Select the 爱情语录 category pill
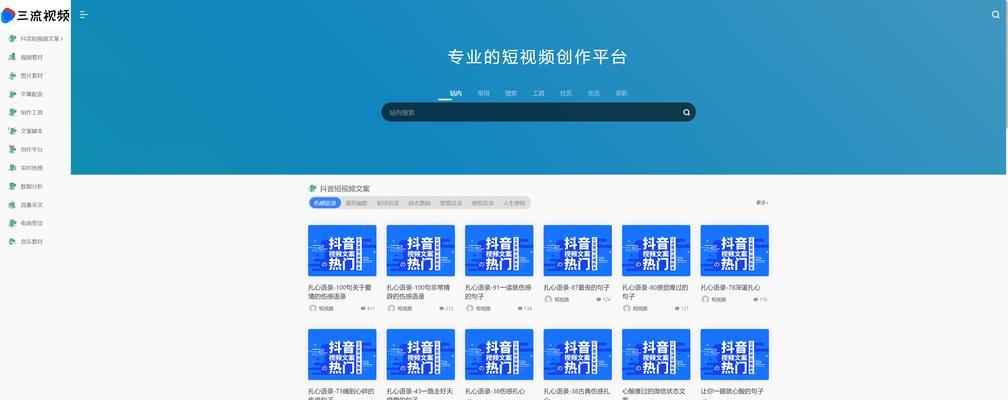Screen dimensions: 1008x400 [451, 203]
